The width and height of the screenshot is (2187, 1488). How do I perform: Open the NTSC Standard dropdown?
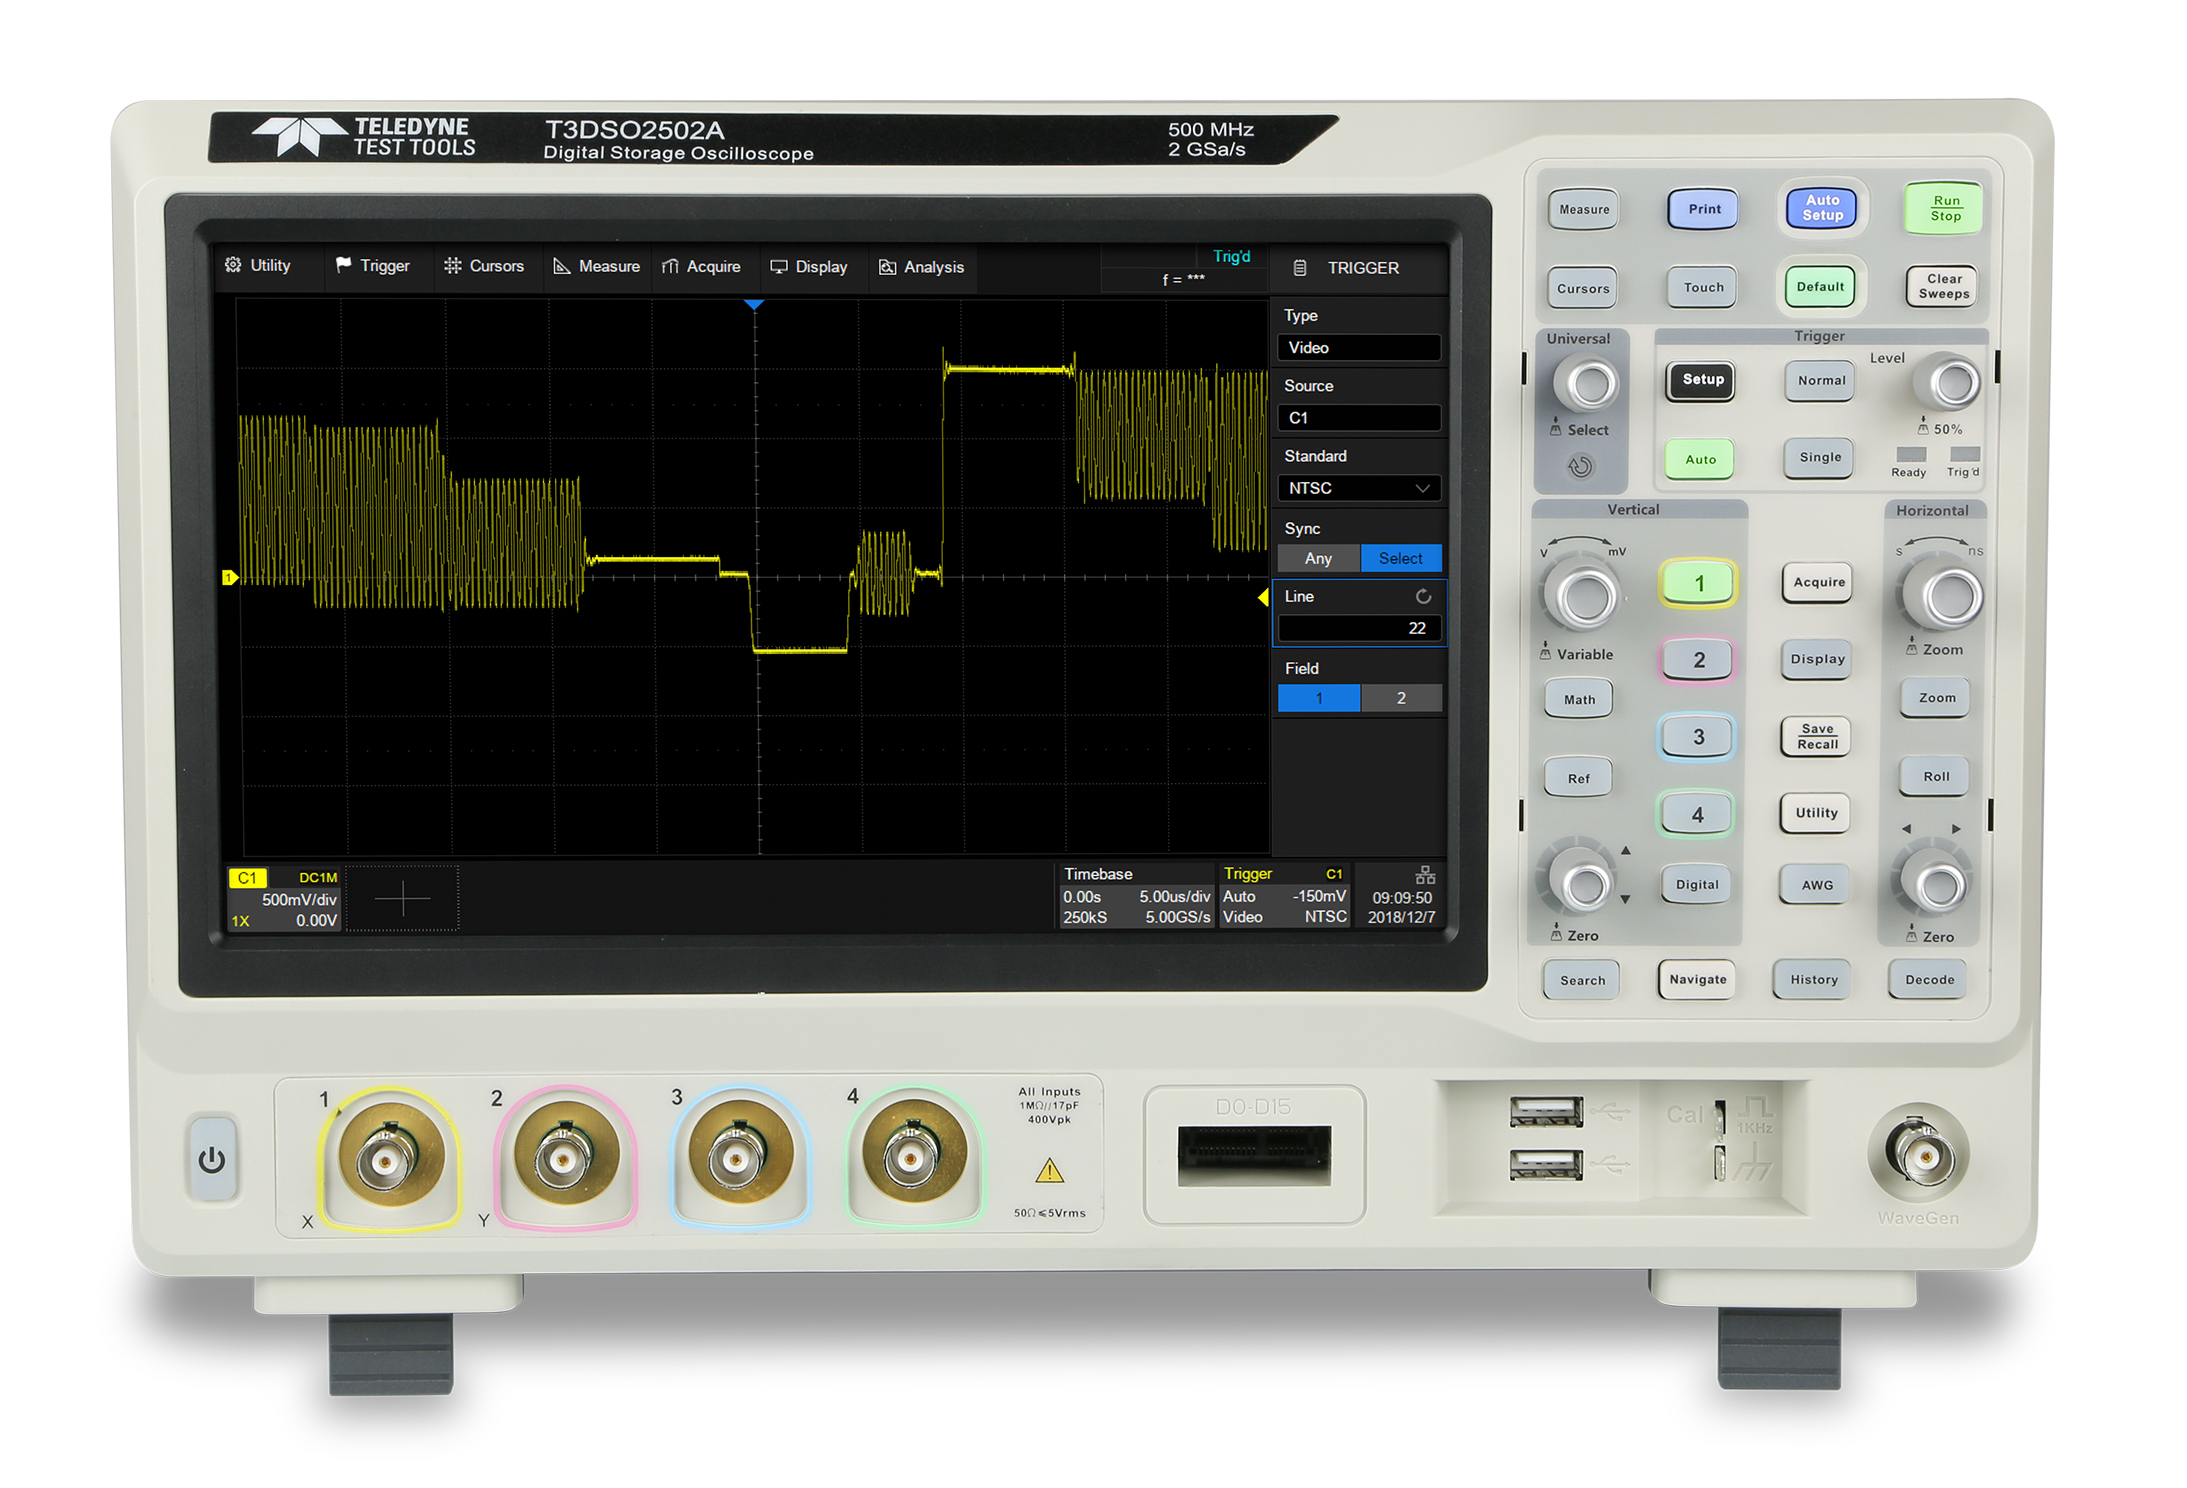click(1359, 488)
